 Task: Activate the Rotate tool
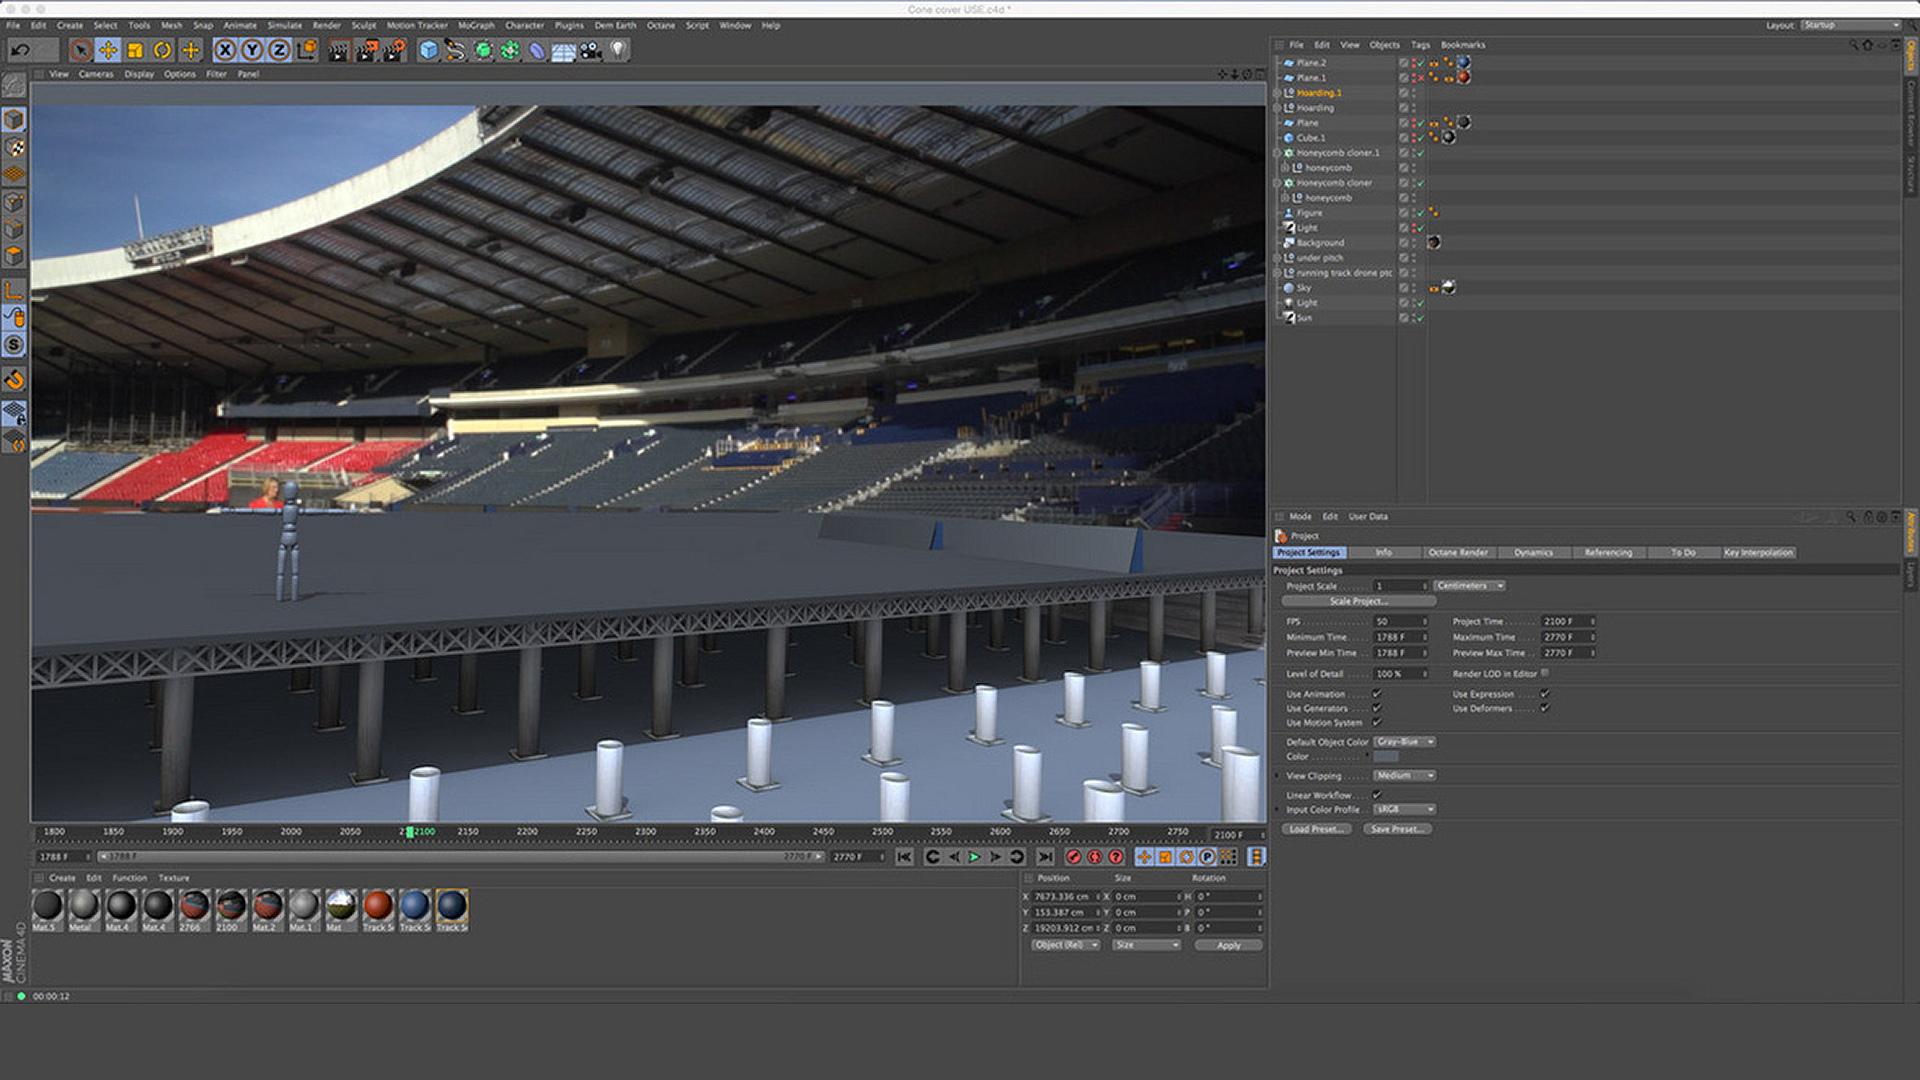(x=163, y=50)
